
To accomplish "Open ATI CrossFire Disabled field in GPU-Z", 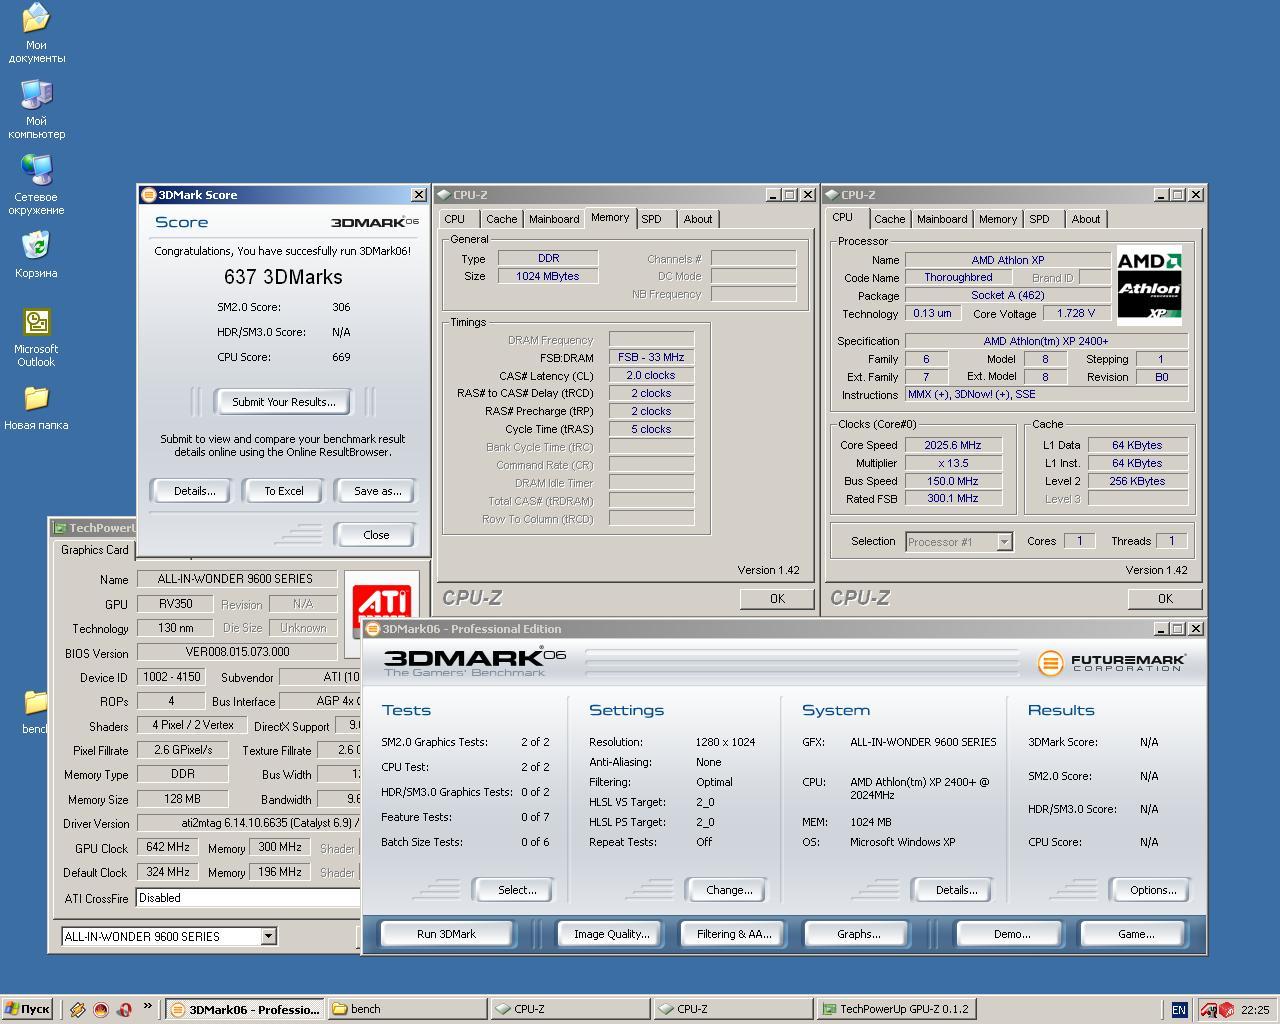I will click(248, 898).
